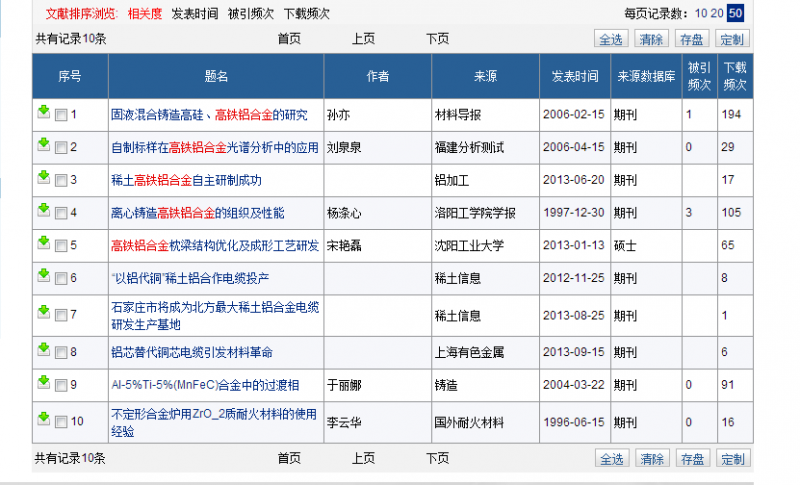This screenshot has width=800, height=485.
Task: Click top 清除 button
Action: click(652, 39)
